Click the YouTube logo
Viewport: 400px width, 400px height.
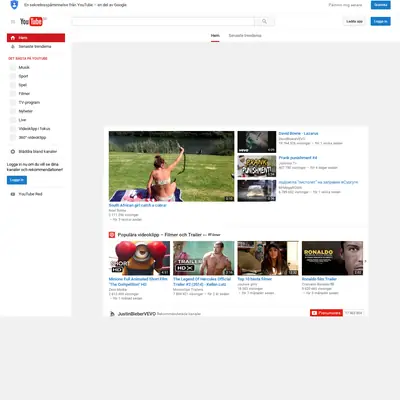[31, 22]
